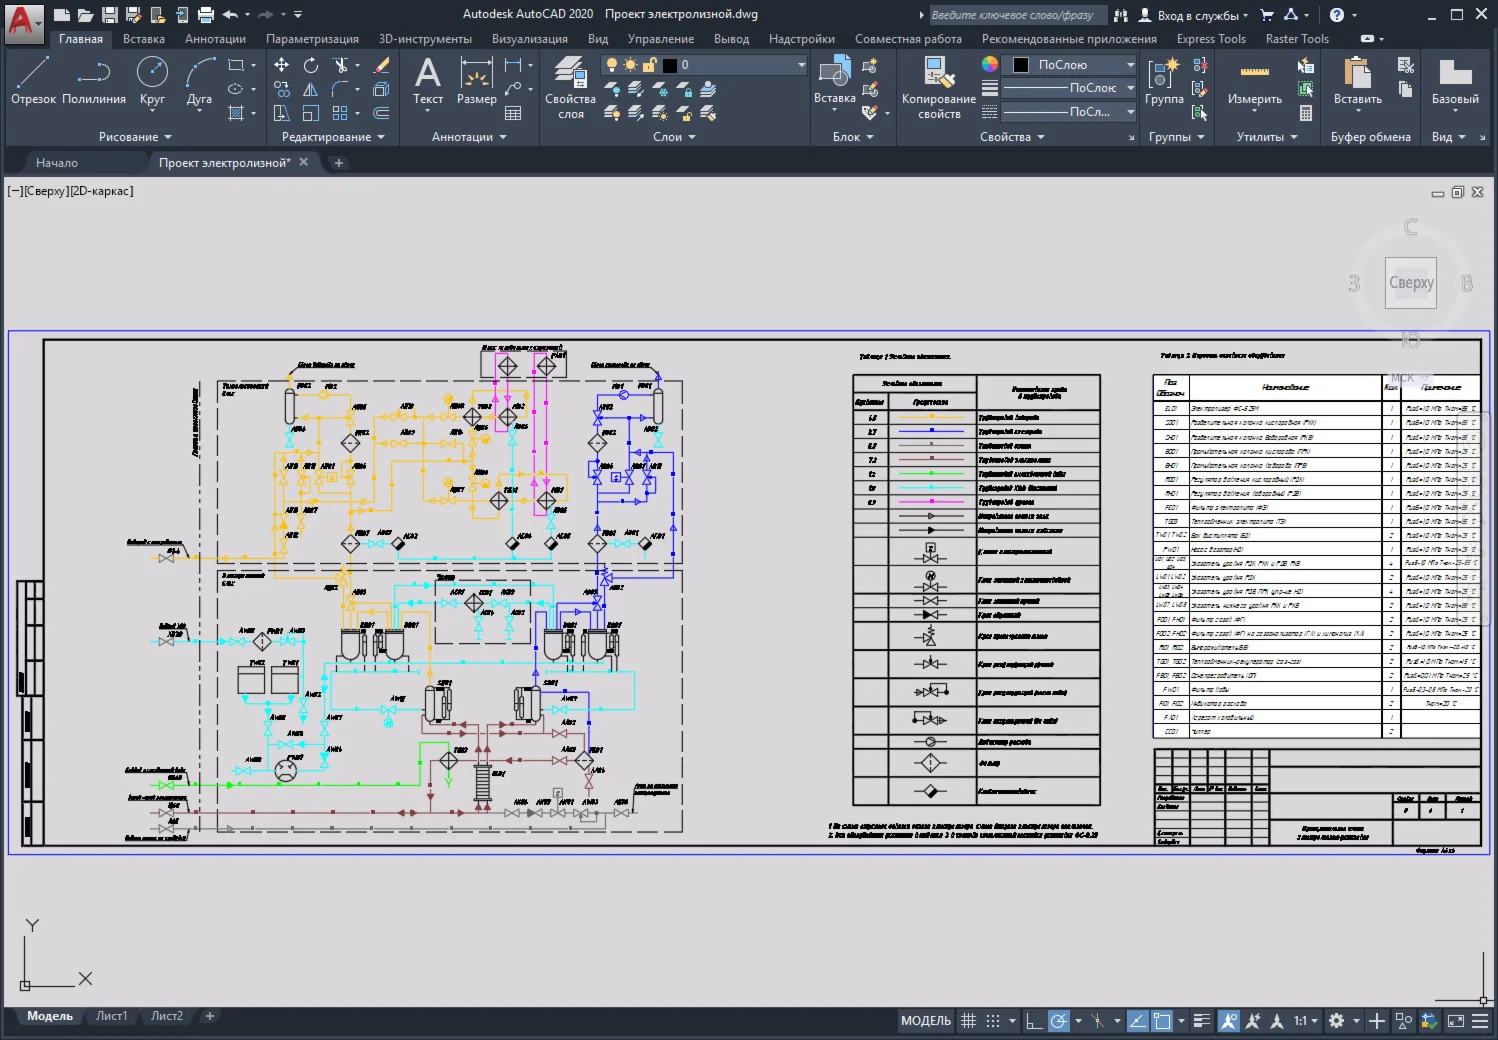Toggle annotation objects visibility in status bar
1498x1040 pixels.
pyautogui.click(x=1229, y=1021)
